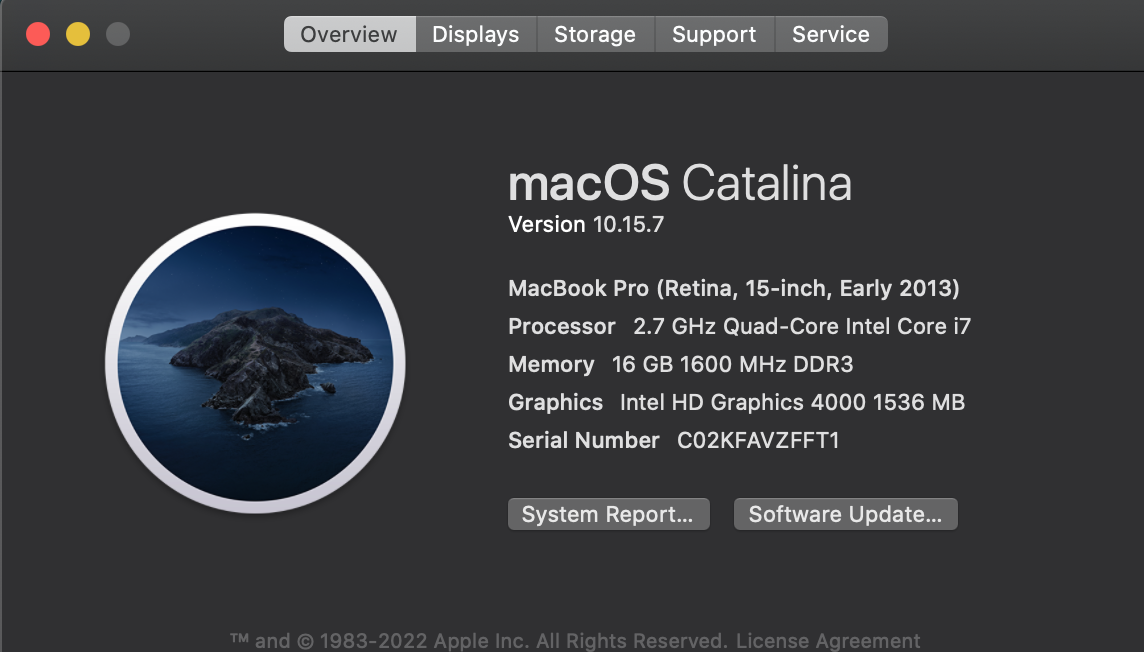
Task: Click the Serial Number label
Action: coord(584,441)
